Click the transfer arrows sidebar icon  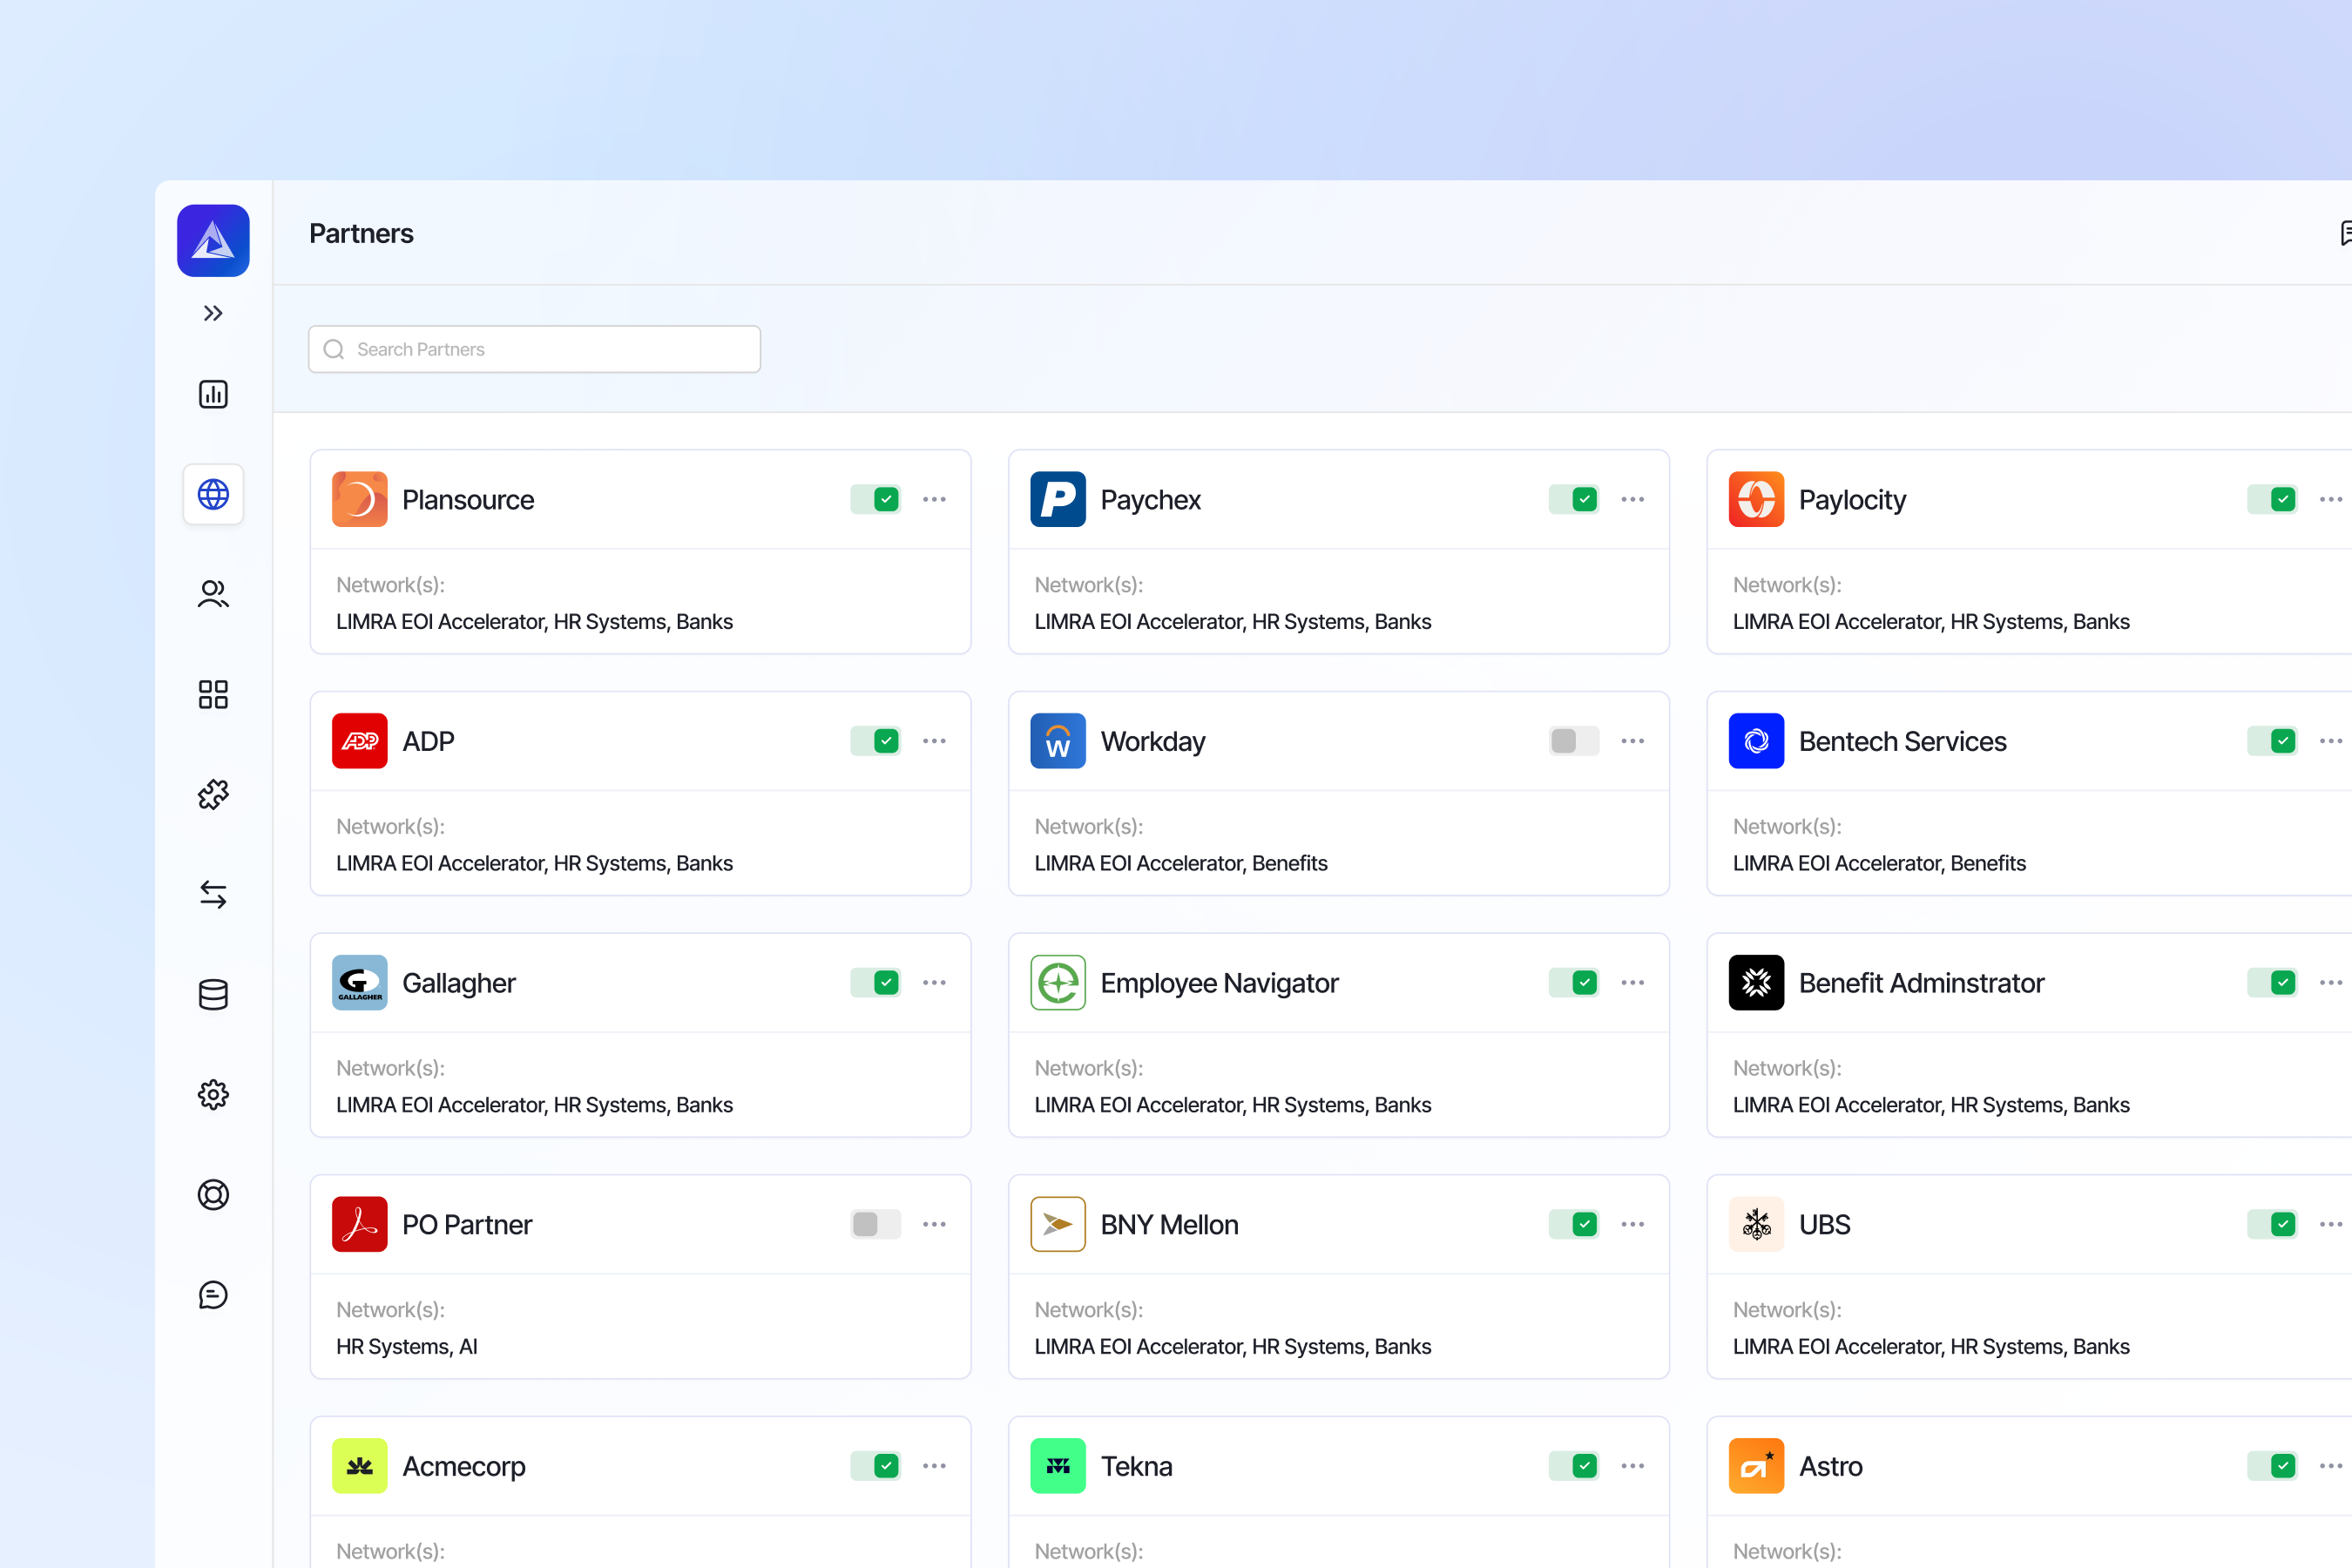point(213,894)
